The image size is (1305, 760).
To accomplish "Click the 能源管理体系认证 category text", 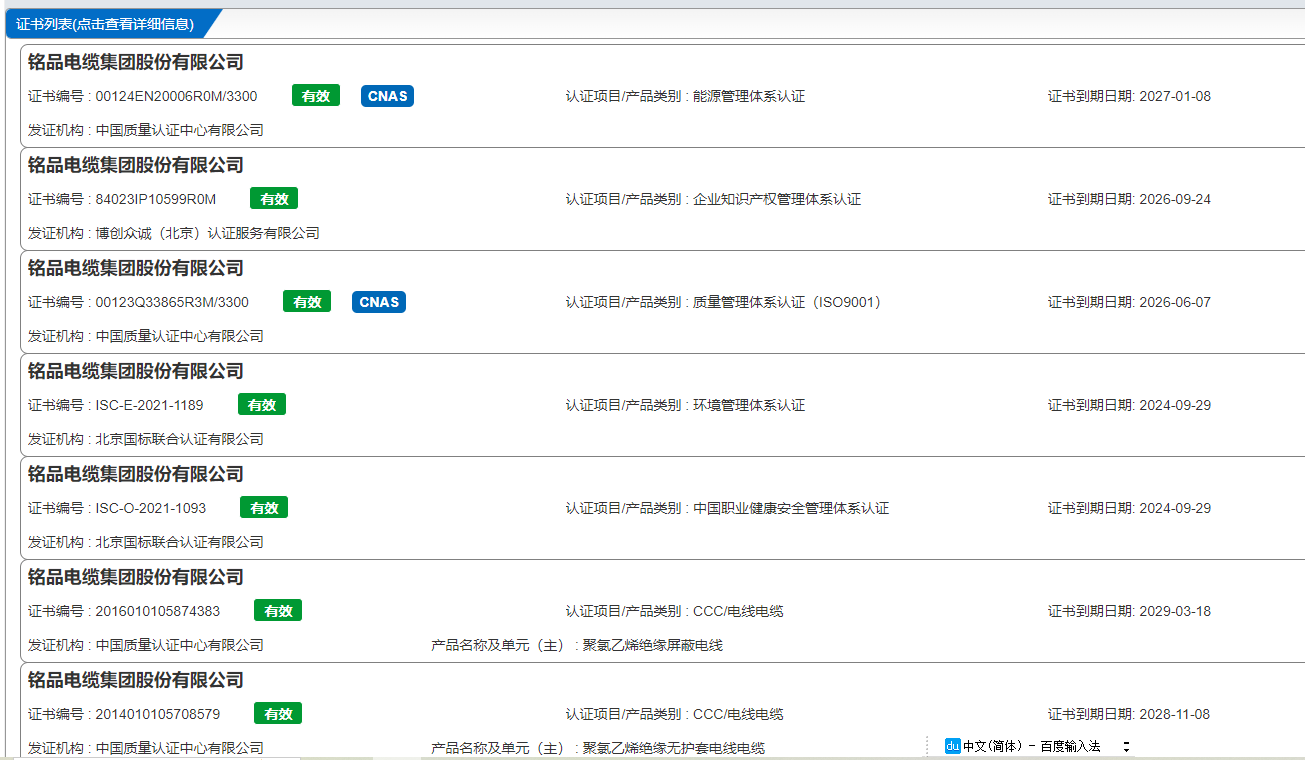I will tap(749, 97).
